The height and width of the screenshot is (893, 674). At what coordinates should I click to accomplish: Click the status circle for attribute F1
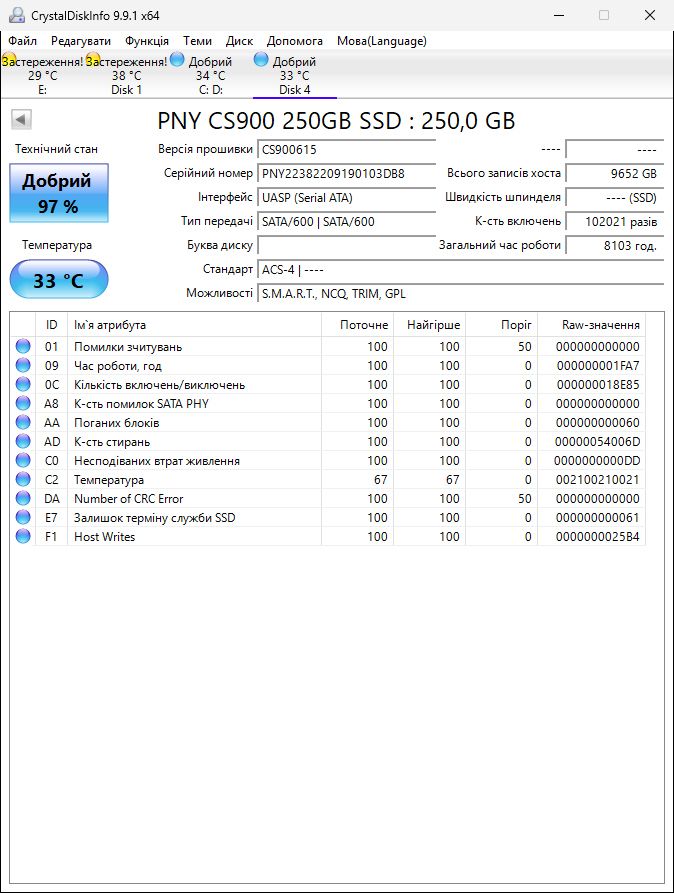point(23,536)
